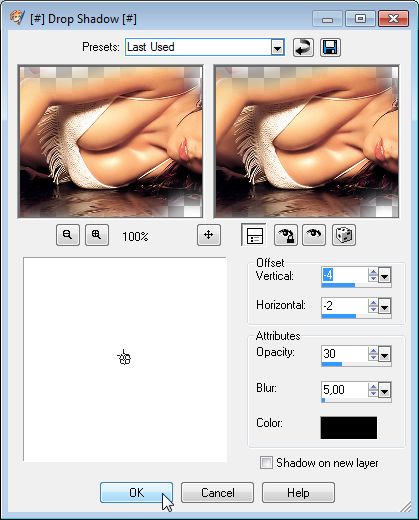Open the Presets dropdown list
419x520 pixels.
(x=277, y=48)
